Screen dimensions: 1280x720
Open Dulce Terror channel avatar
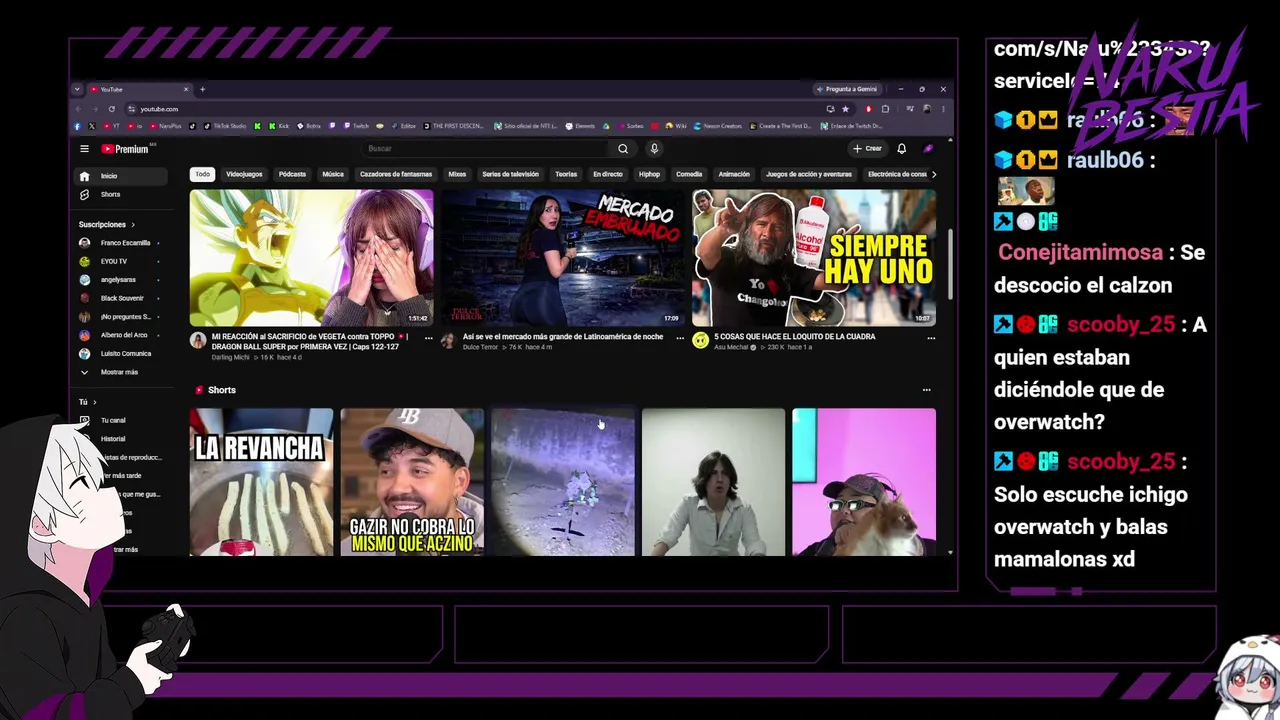pyautogui.click(x=449, y=340)
